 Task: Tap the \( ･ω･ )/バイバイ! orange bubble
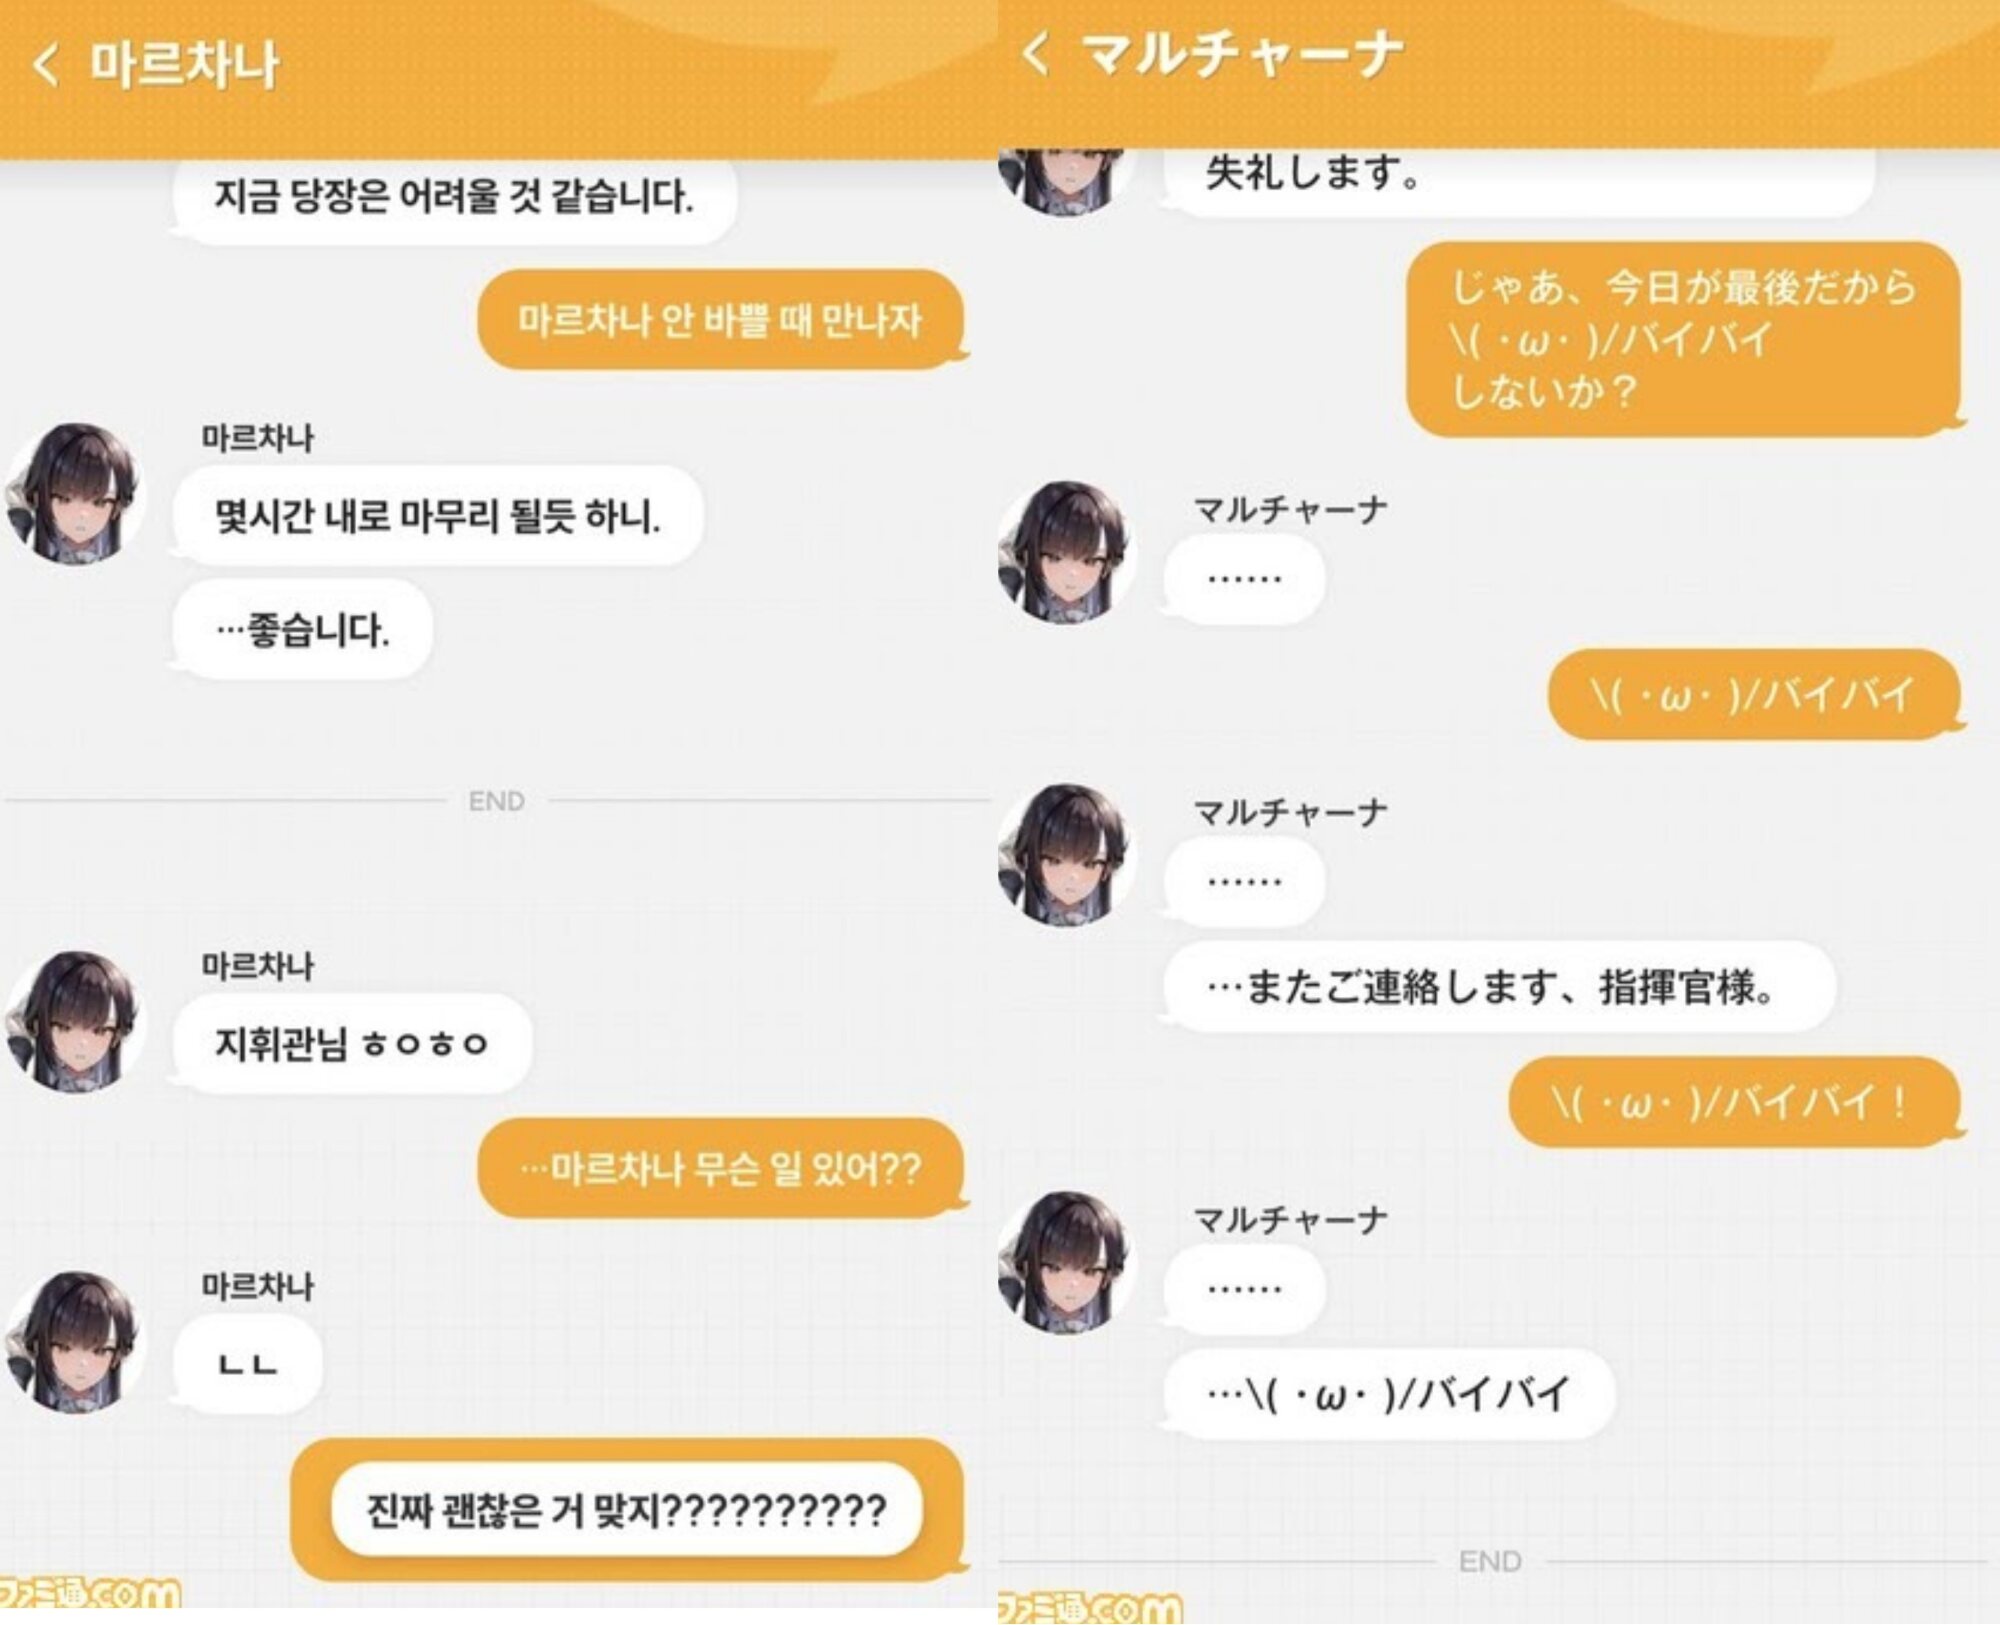pos(1734,1102)
